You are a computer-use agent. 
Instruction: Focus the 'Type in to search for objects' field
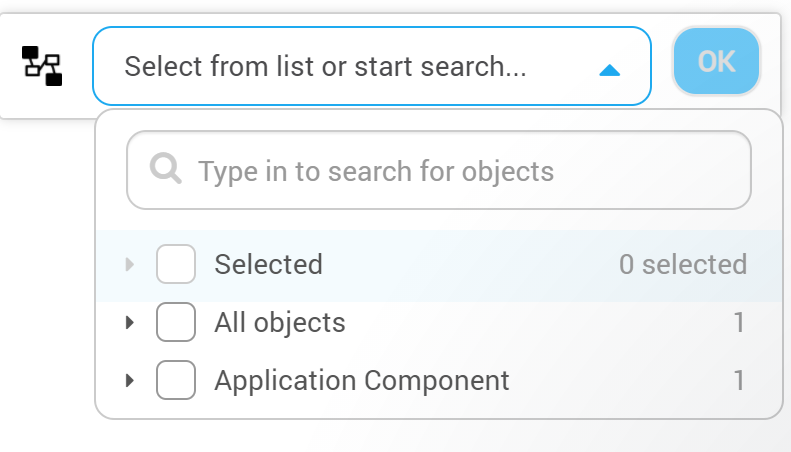coord(439,170)
